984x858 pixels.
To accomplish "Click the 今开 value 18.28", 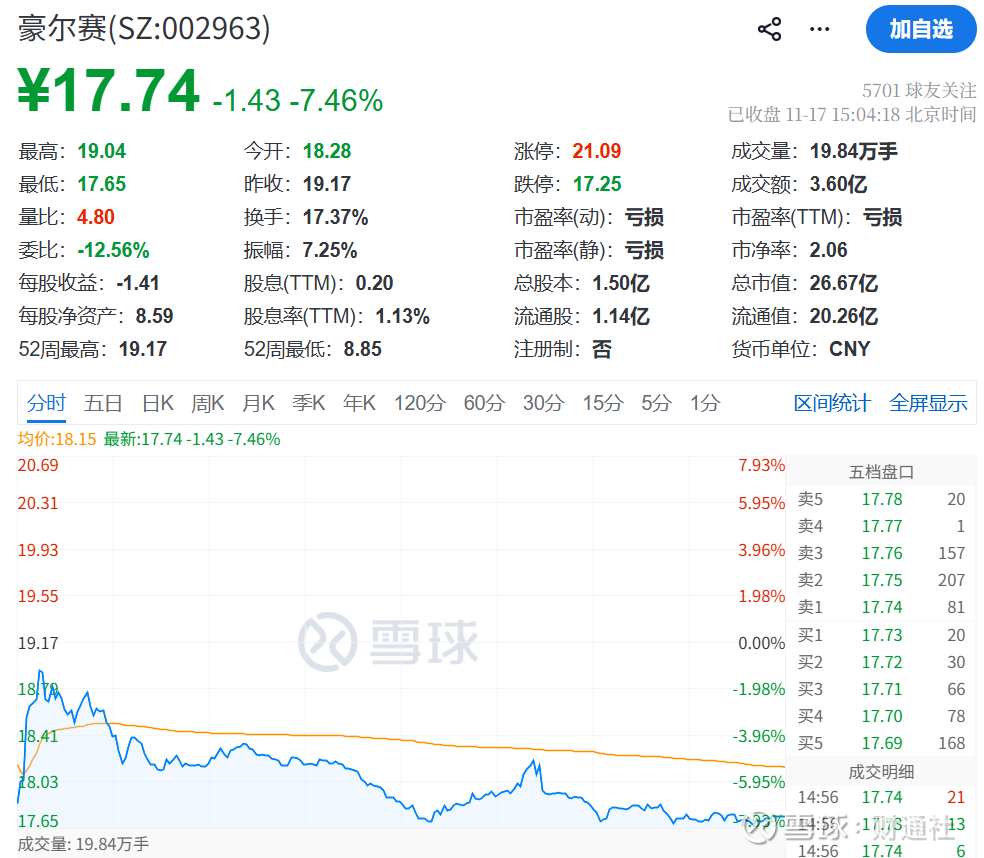I will pos(327,151).
